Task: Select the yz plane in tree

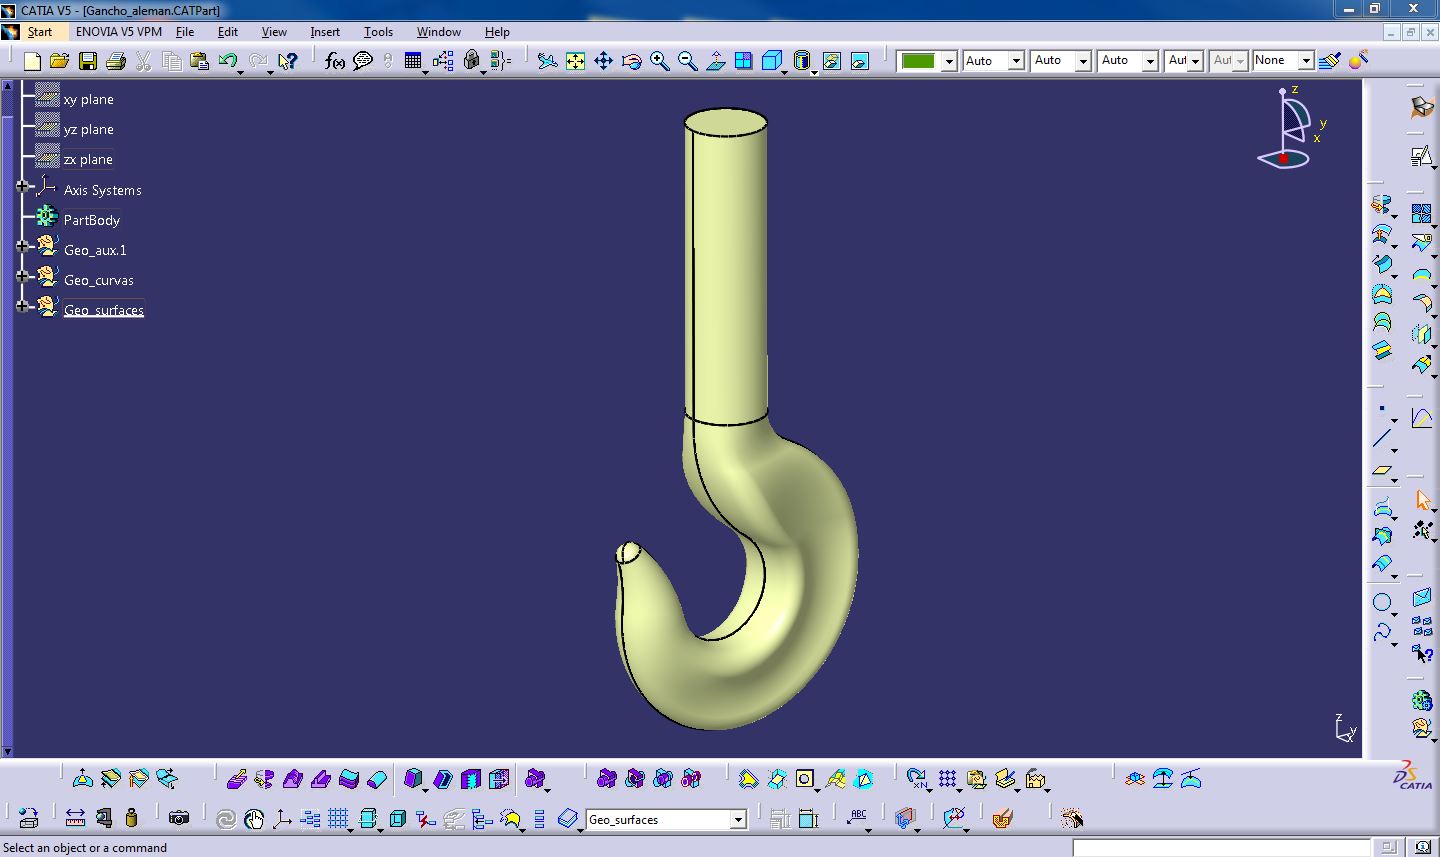Action: [89, 129]
